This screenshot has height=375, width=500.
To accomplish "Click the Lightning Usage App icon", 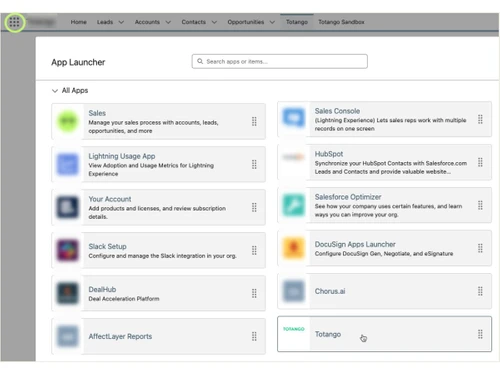I will [x=68, y=164].
